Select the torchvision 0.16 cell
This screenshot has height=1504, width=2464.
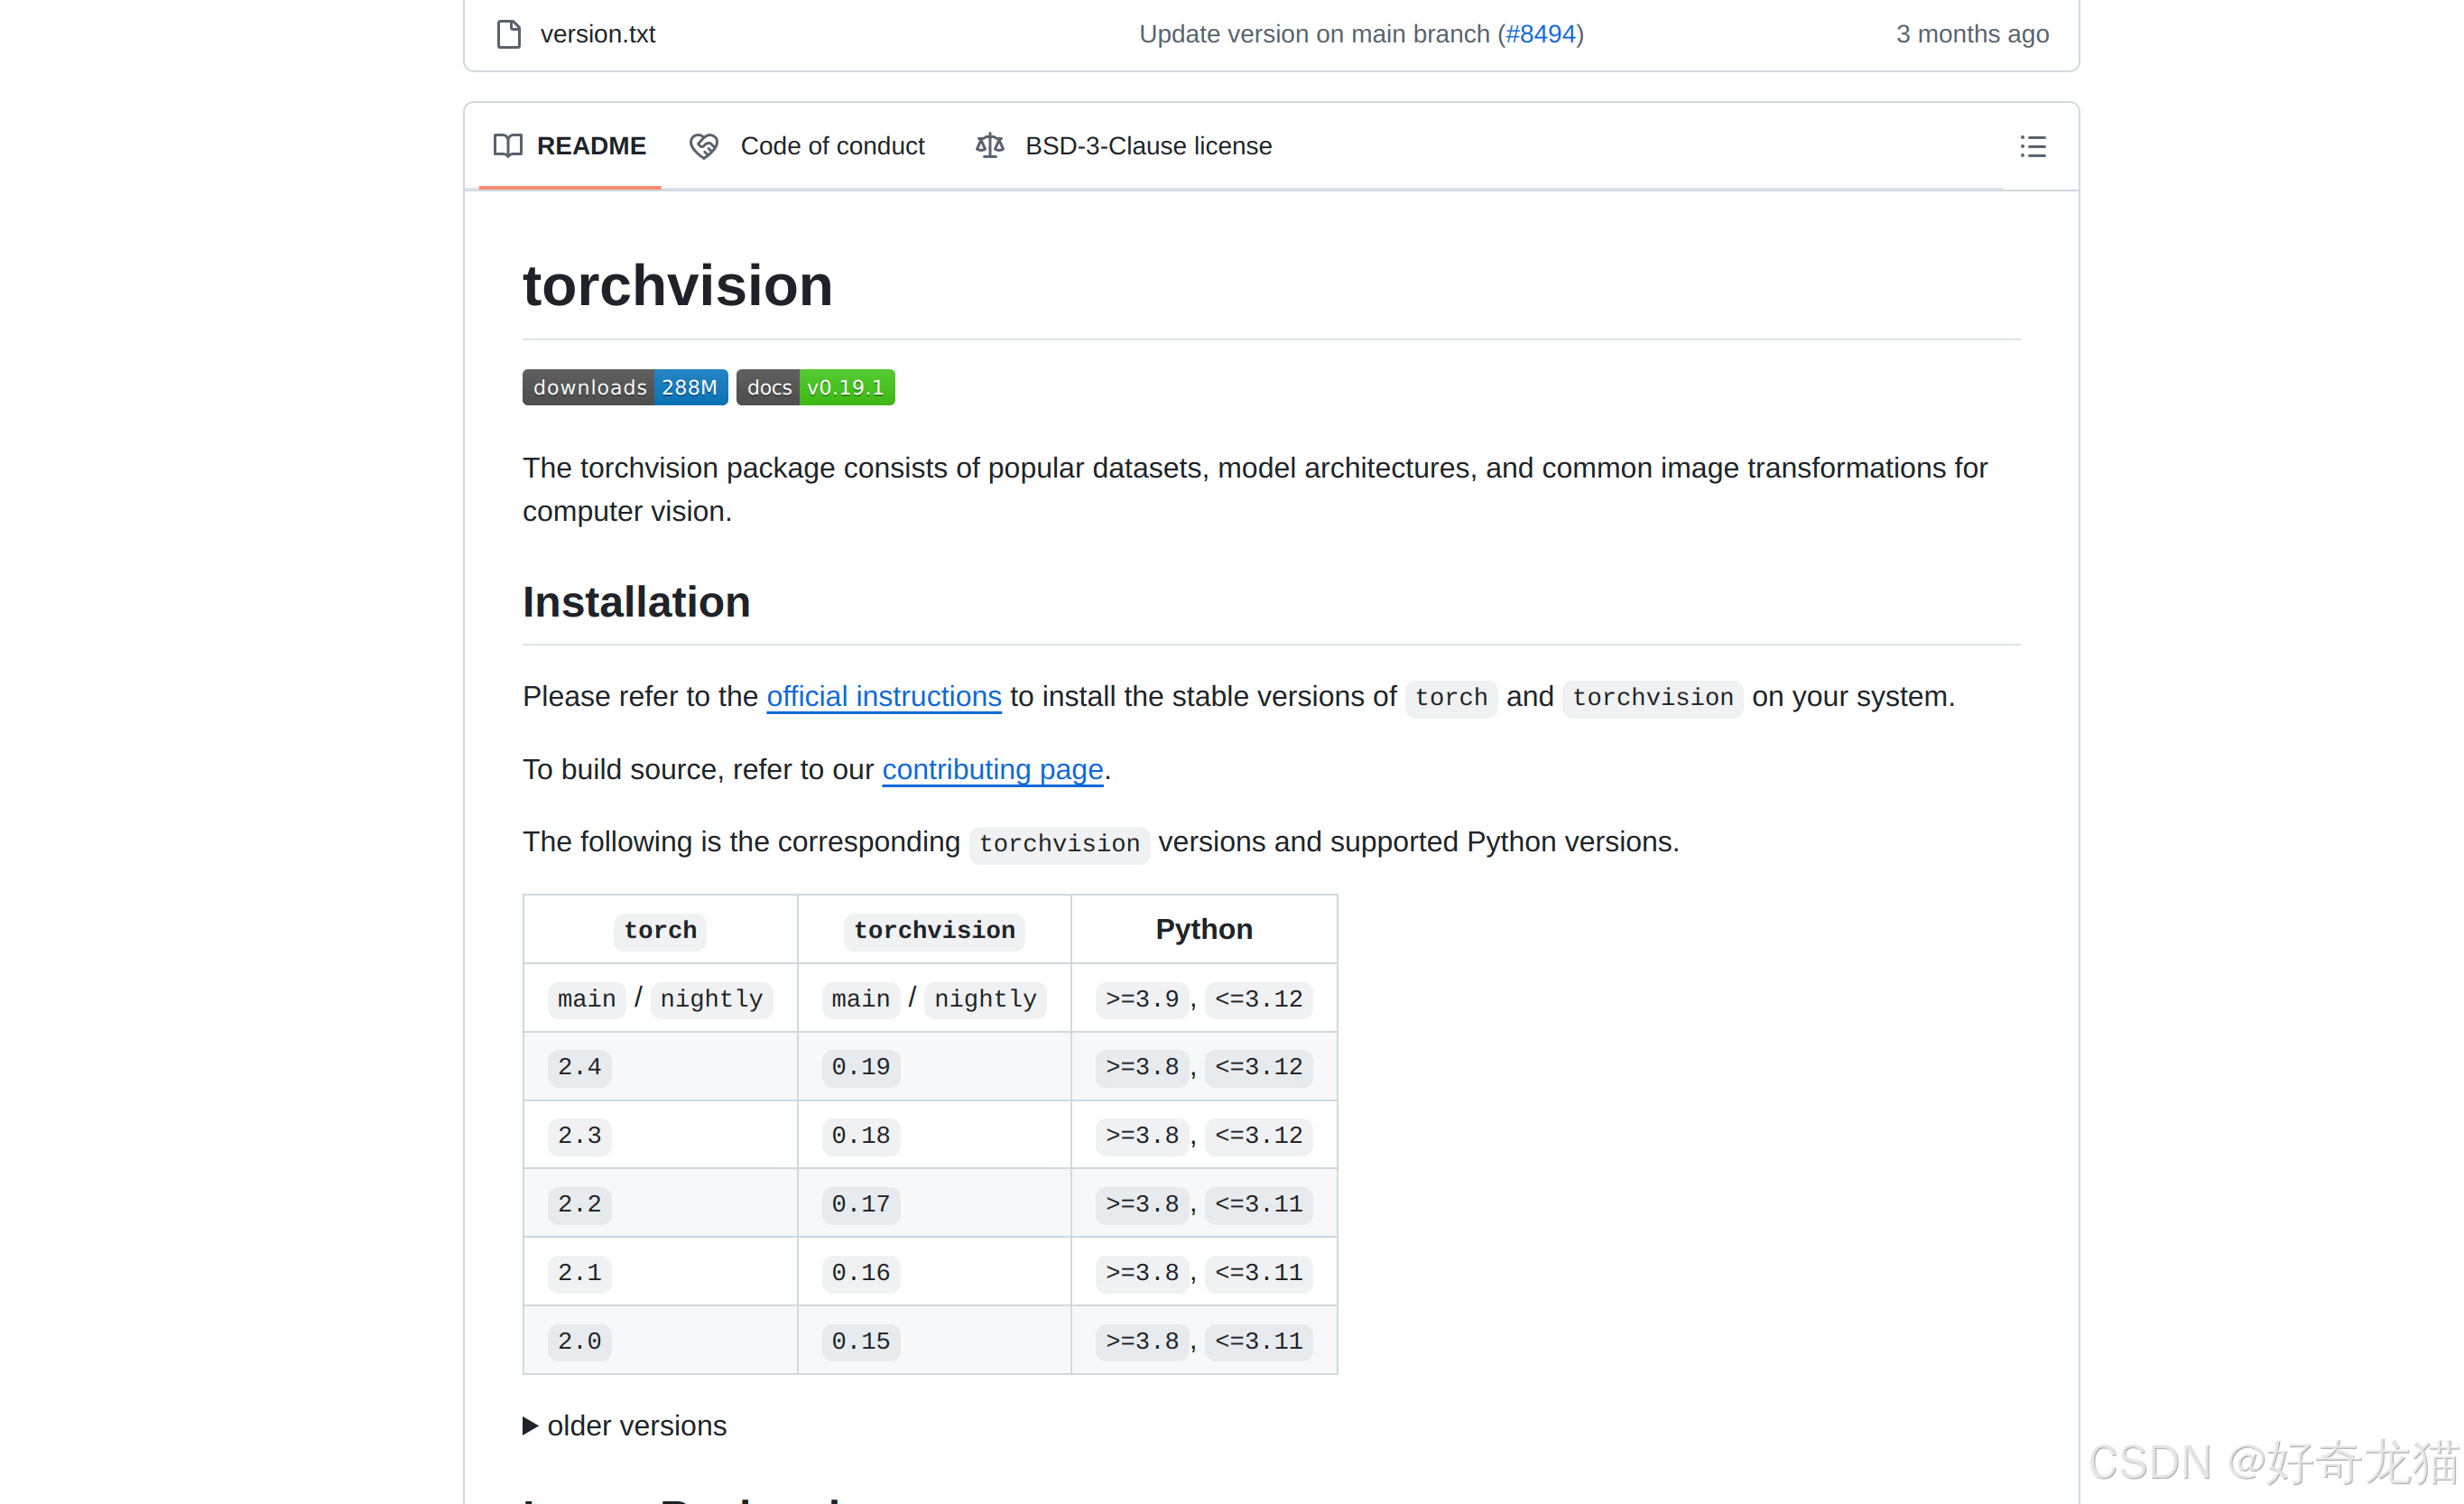coord(934,1272)
